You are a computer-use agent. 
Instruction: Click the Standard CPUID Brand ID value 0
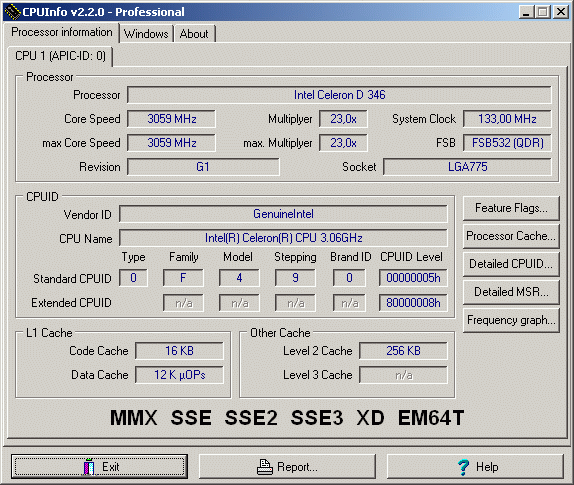[349, 278]
